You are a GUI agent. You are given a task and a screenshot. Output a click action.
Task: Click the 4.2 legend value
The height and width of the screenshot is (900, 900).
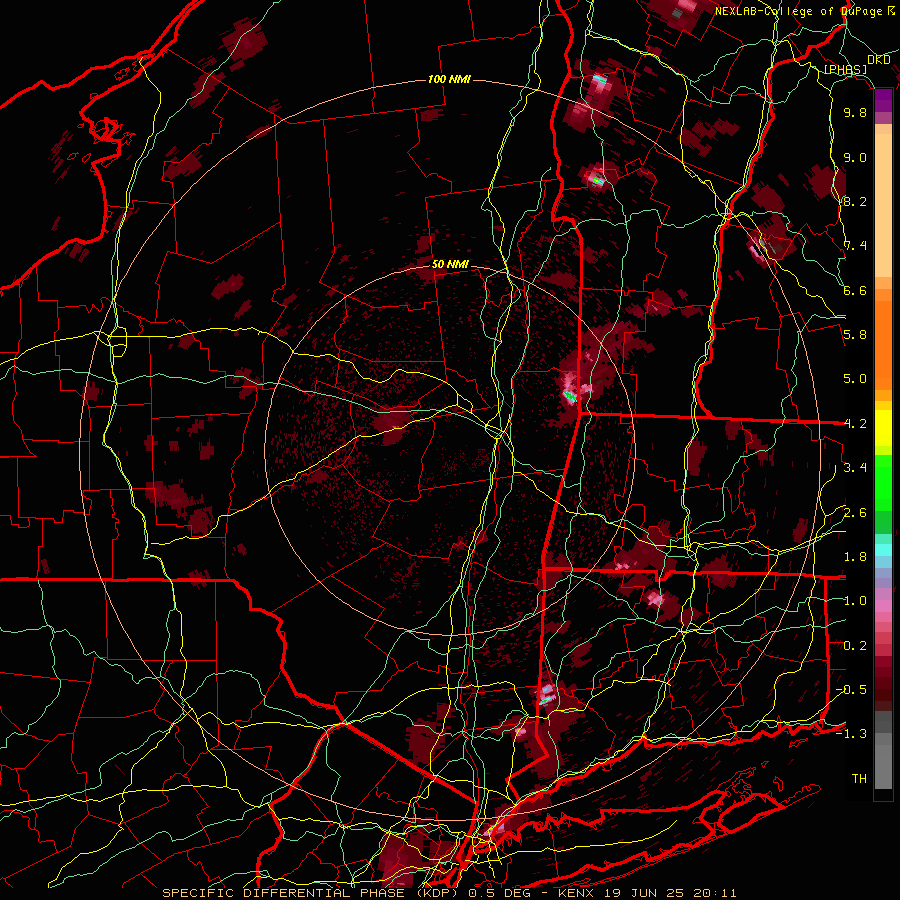(x=855, y=424)
